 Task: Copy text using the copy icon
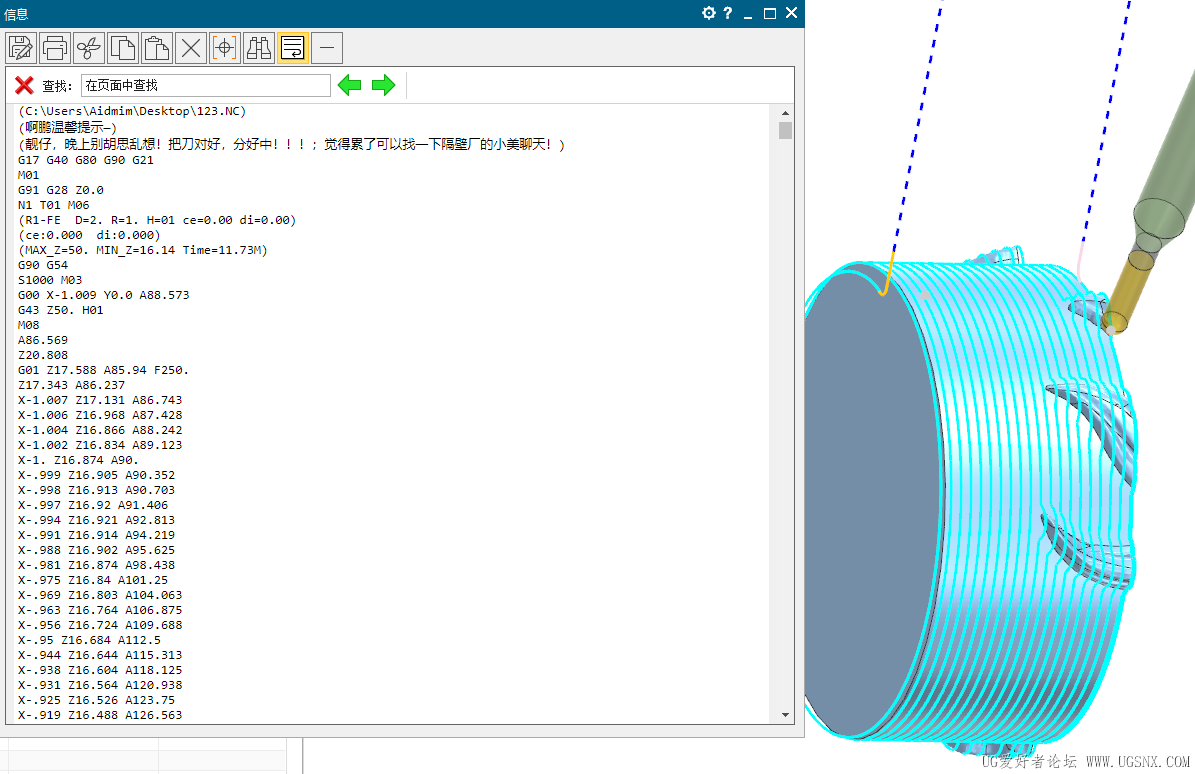pos(122,47)
